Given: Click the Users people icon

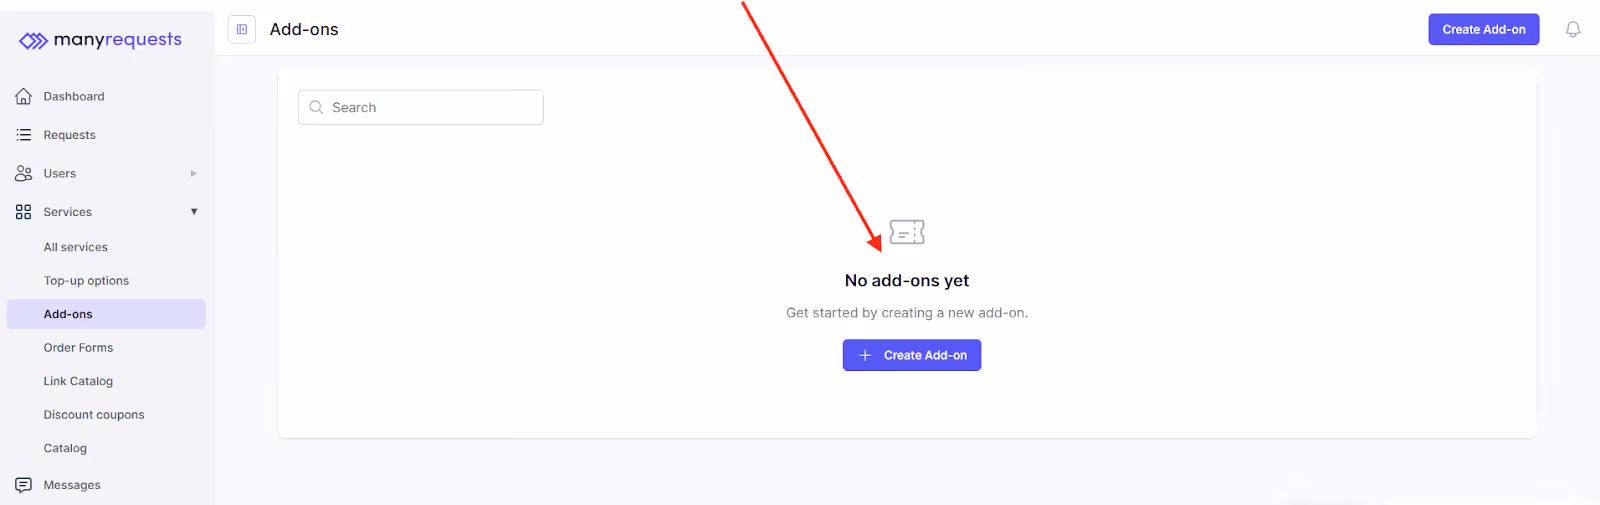Looking at the screenshot, I should pos(24,174).
